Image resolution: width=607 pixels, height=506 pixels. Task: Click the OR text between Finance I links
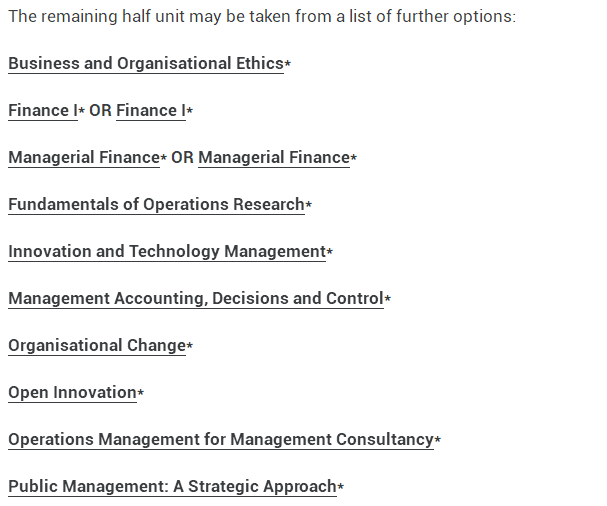[100, 111]
